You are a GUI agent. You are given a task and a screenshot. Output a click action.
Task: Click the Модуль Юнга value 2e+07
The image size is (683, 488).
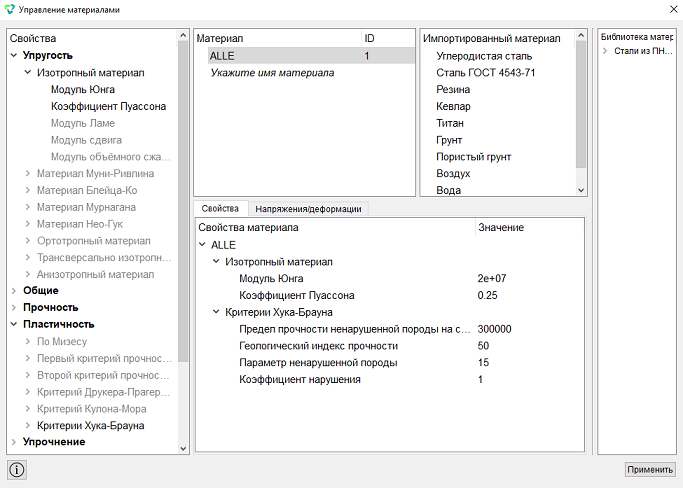[492, 278]
